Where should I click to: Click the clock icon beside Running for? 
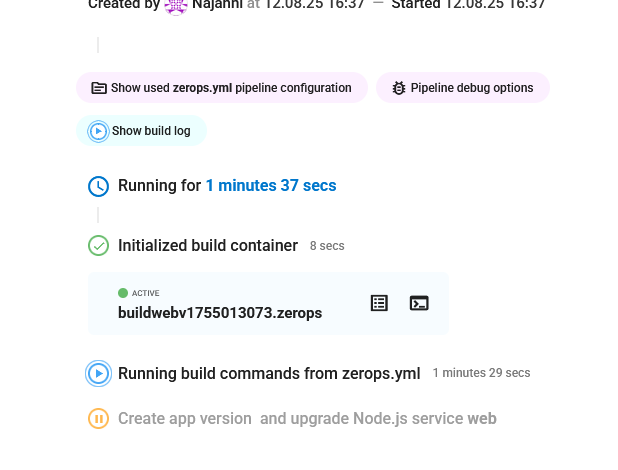click(98, 186)
